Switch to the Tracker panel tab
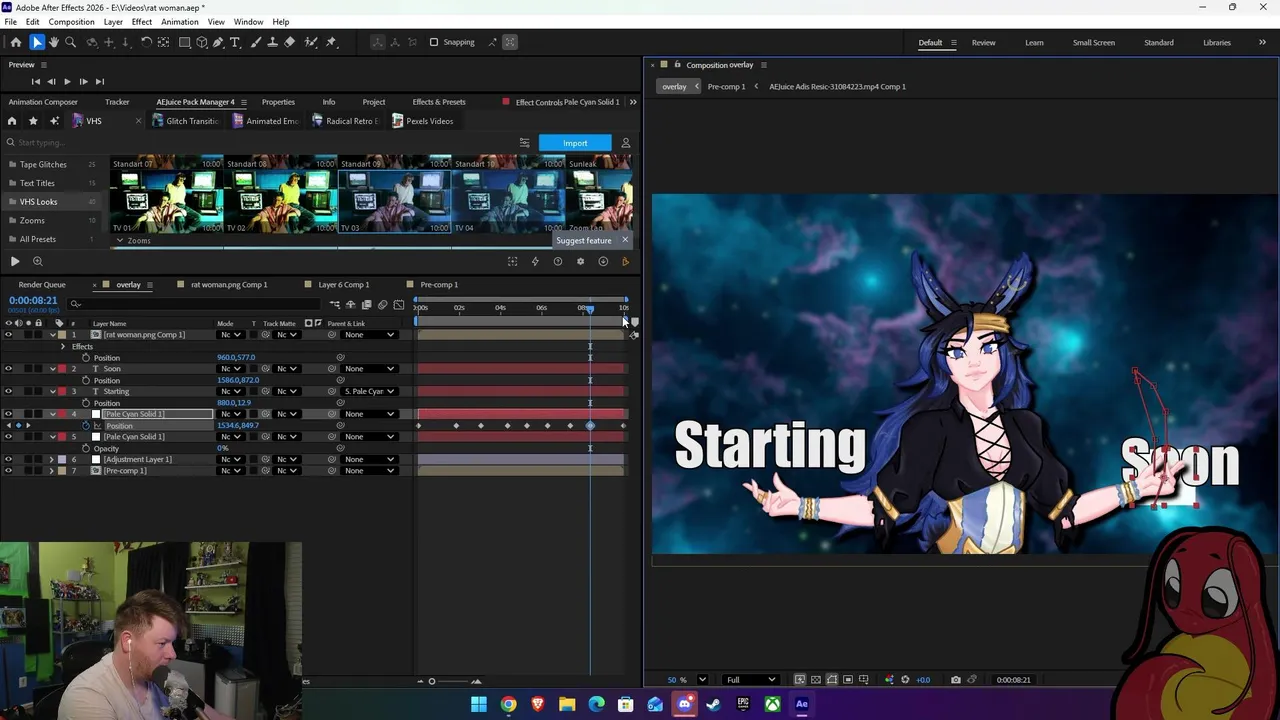Viewport: 1280px width, 720px height. coord(117,102)
